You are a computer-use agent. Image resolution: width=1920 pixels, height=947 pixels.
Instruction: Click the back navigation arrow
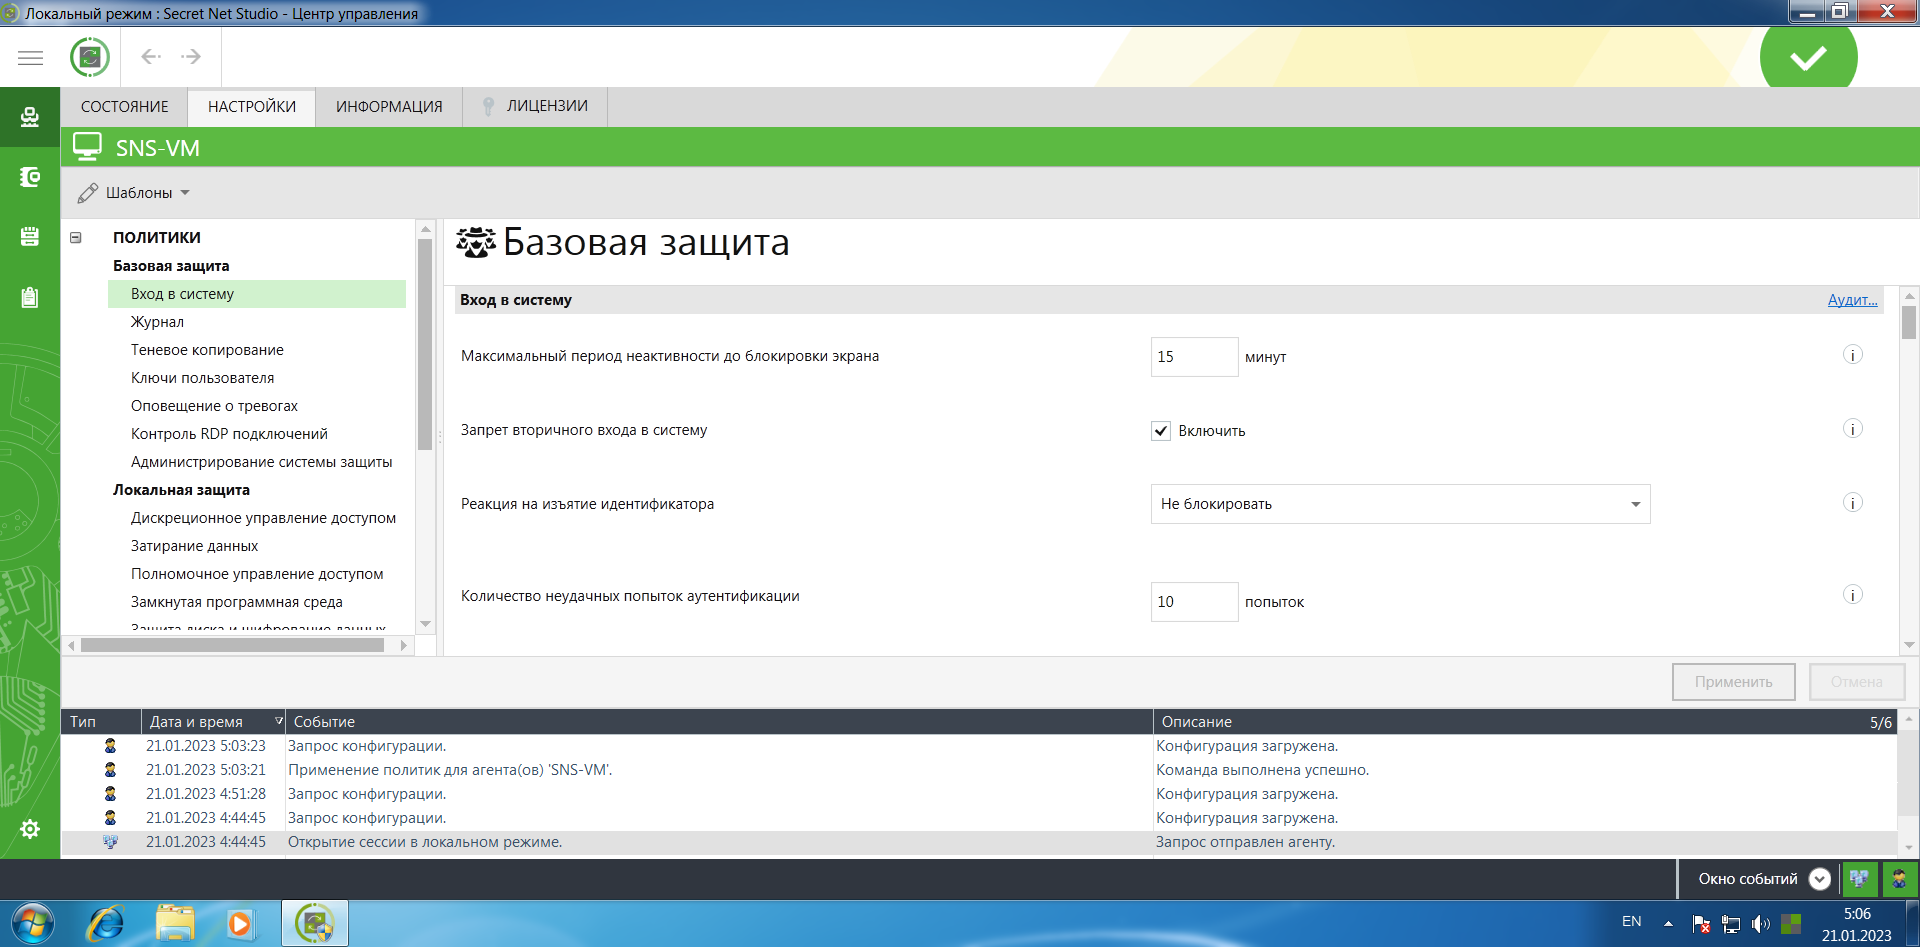pos(151,57)
